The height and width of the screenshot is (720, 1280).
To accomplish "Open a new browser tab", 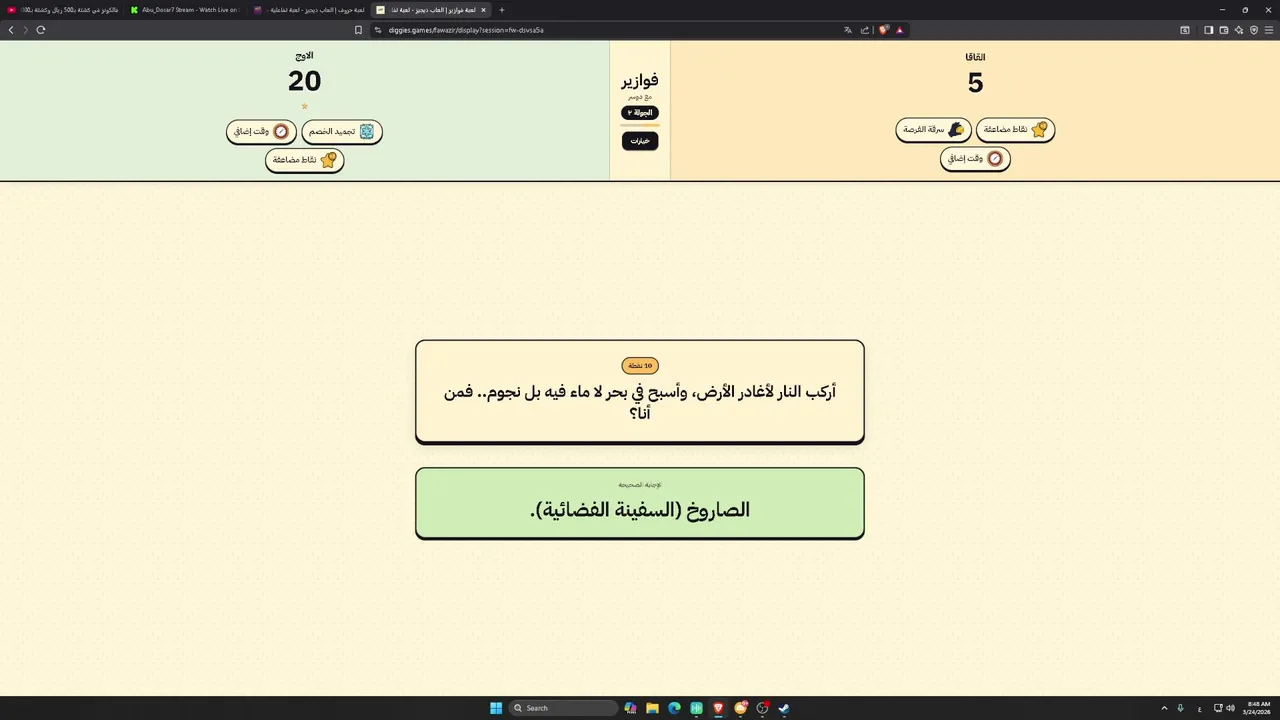I will (502, 10).
